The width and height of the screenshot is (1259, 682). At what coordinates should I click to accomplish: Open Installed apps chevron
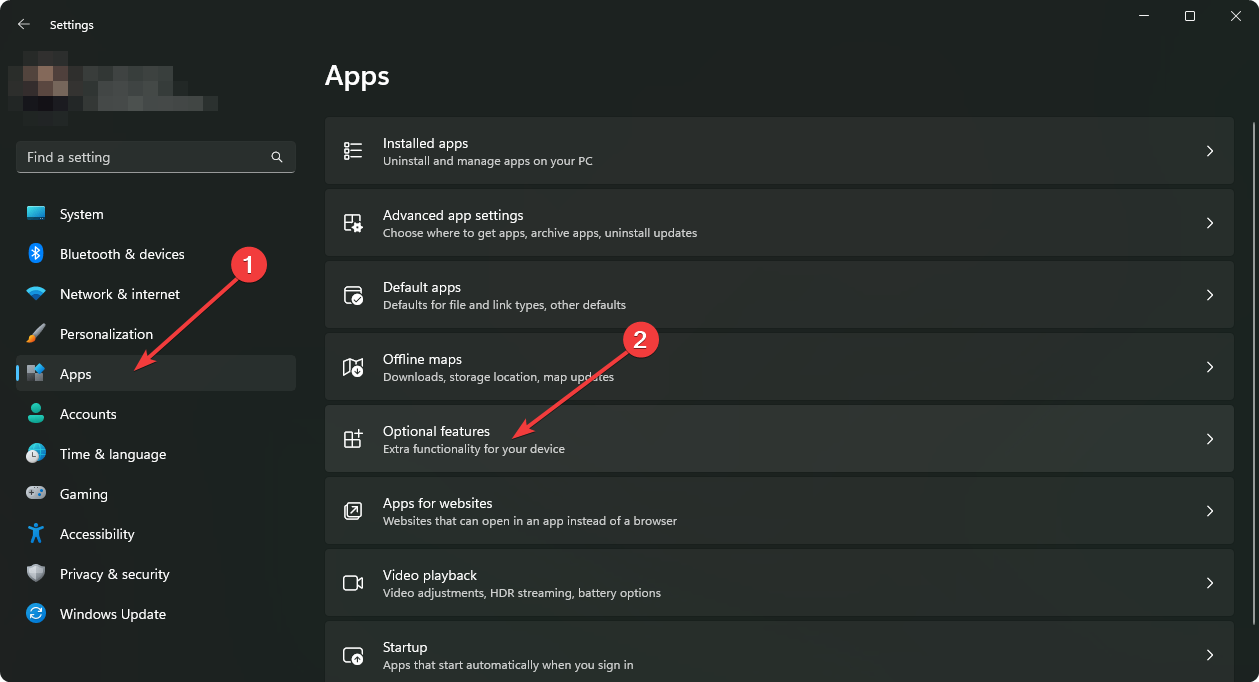pyautogui.click(x=1210, y=151)
